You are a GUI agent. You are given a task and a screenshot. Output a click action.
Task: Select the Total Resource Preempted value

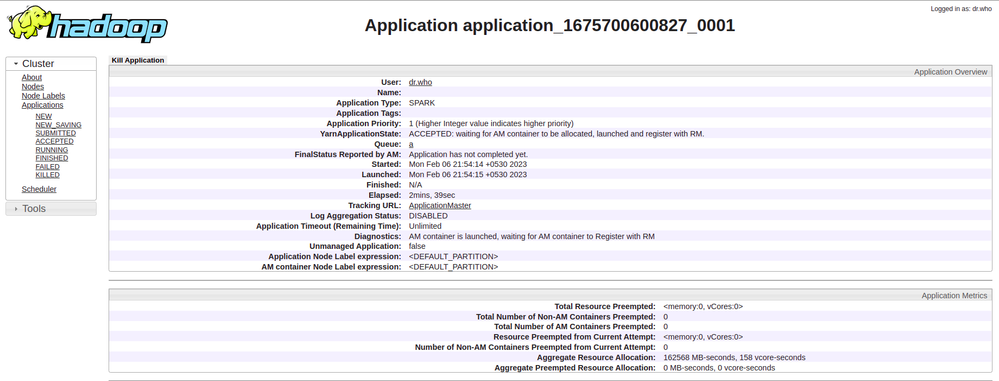pos(703,306)
